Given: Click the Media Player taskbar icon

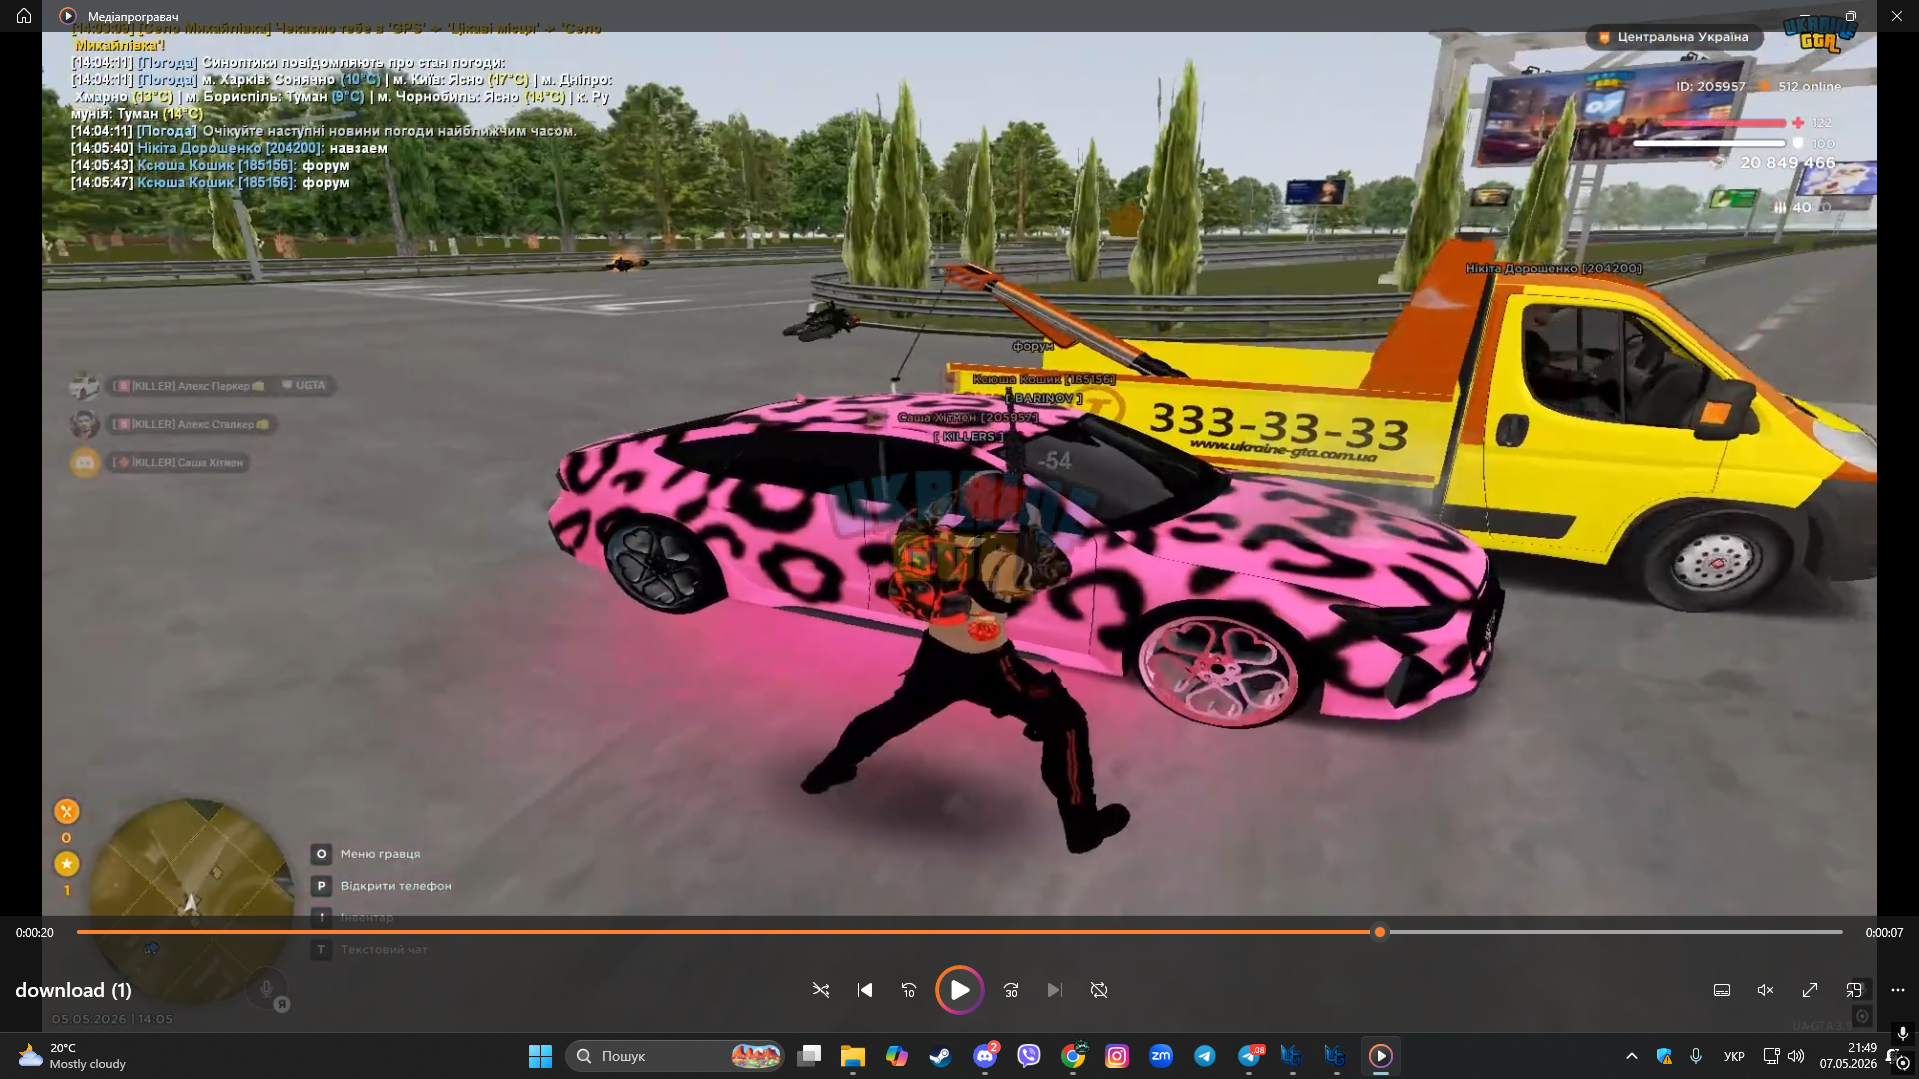Looking at the screenshot, I should [x=1381, y=1056].
